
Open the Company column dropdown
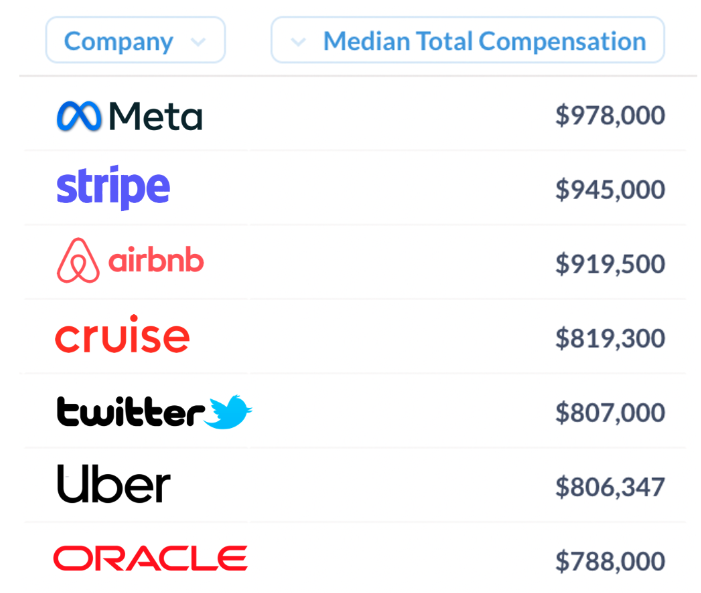[x=135, y=40]
